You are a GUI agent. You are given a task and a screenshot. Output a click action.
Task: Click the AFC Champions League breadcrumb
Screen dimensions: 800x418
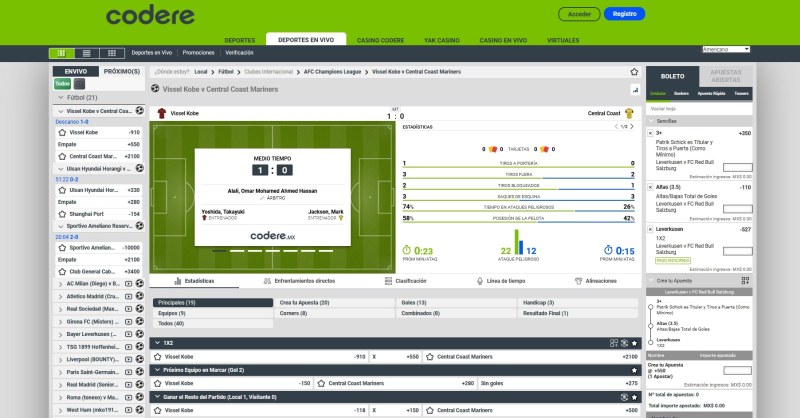(x=332, y=72)
